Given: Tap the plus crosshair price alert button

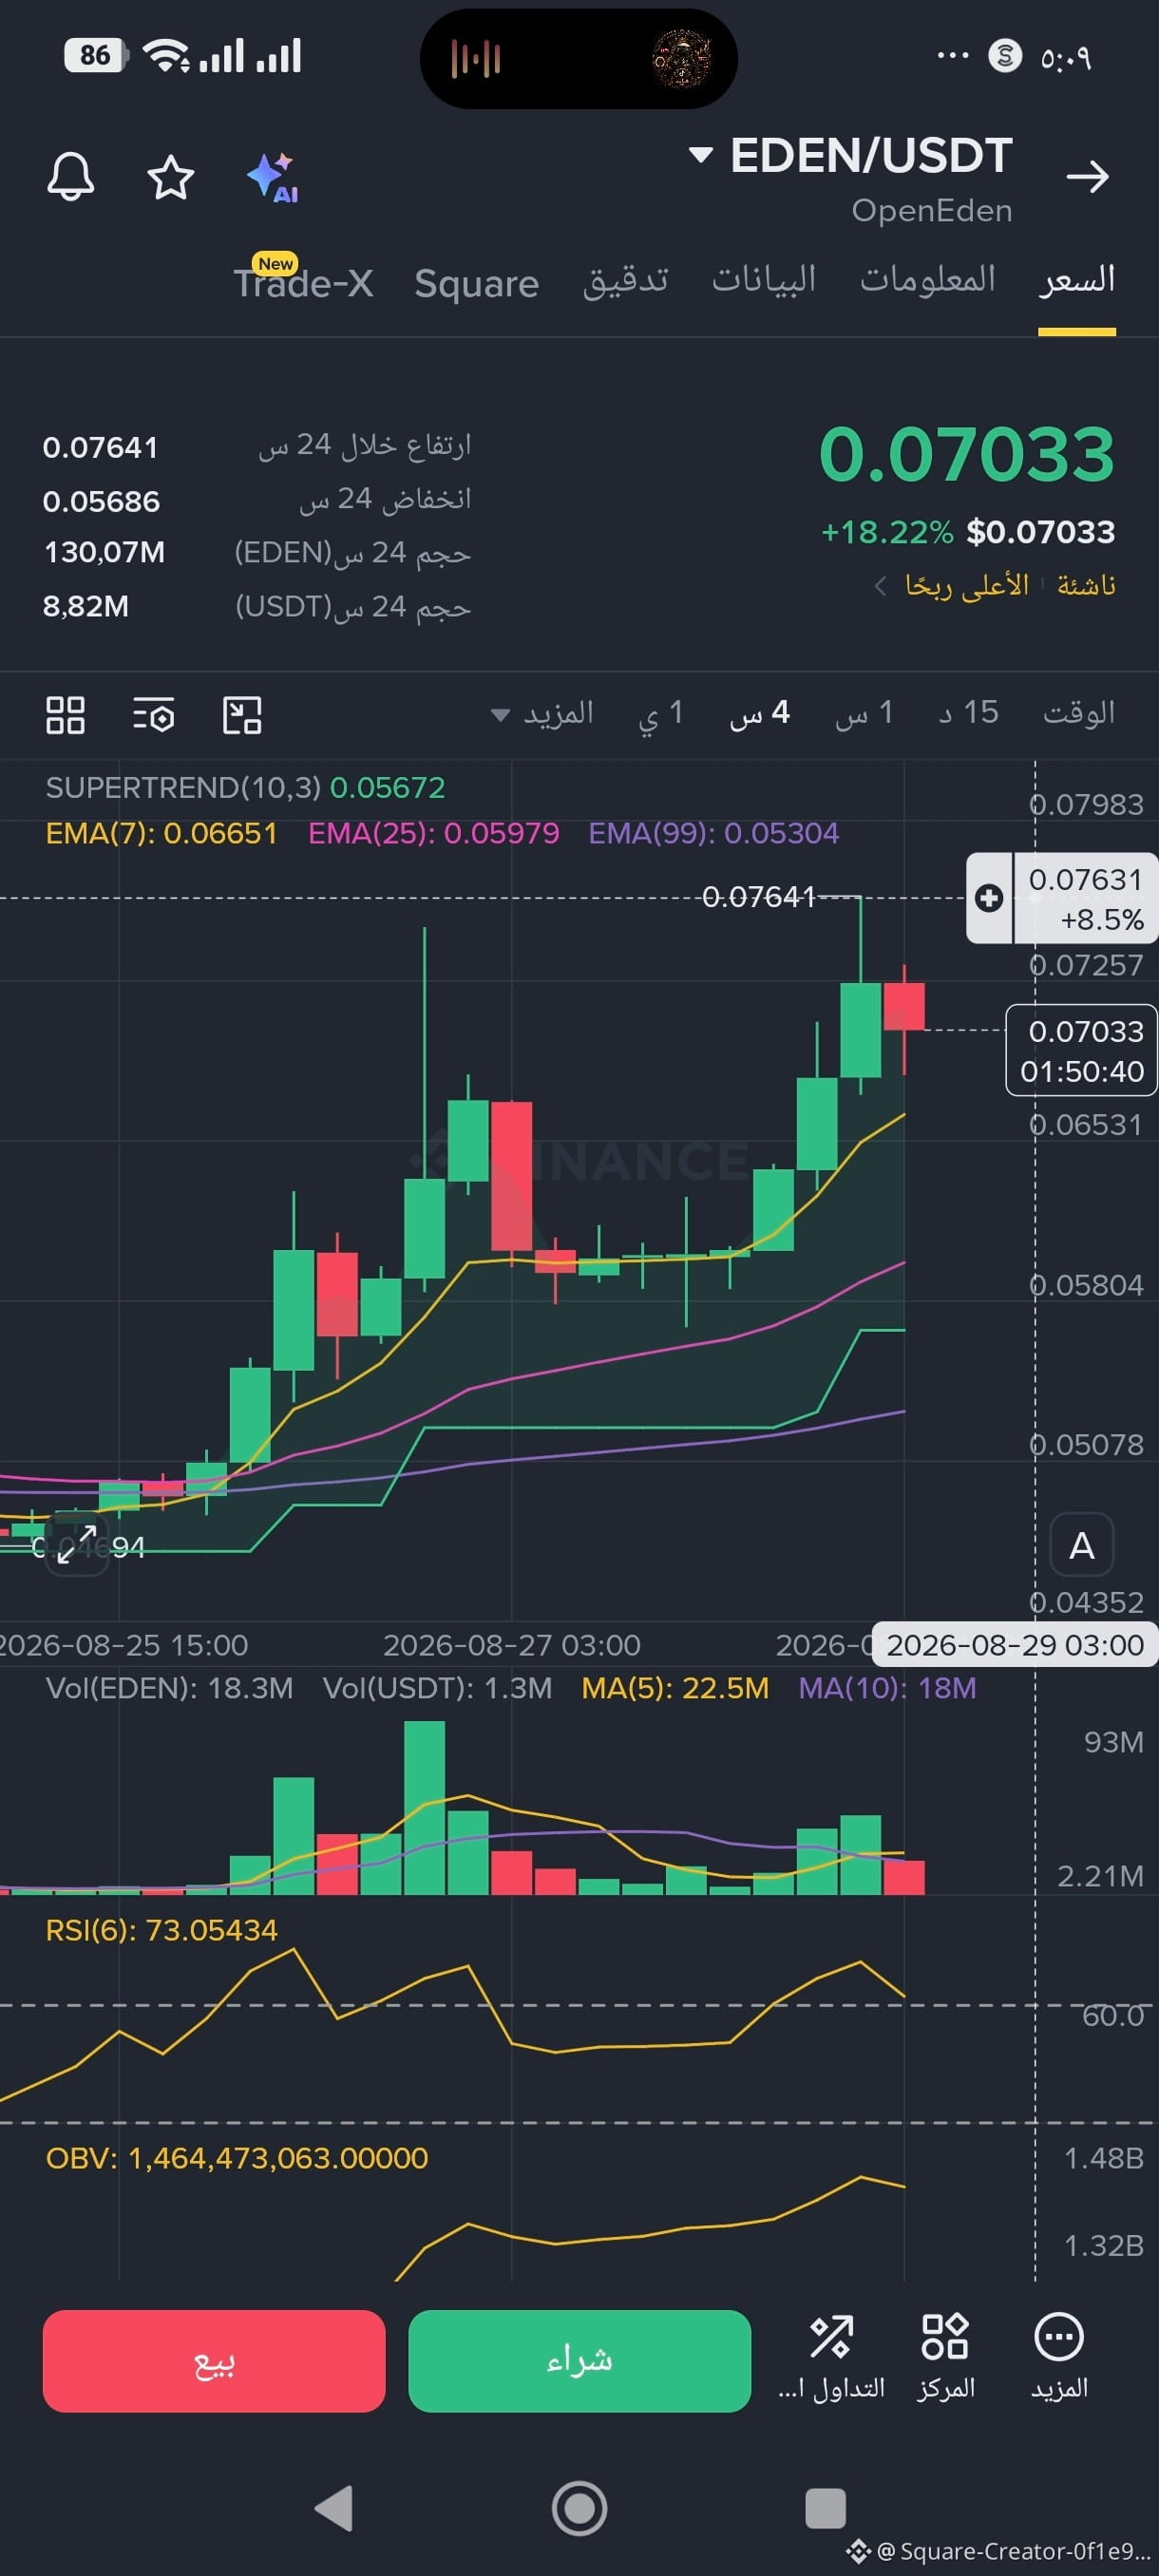Looking at the screenshot, I should (989, 898).
